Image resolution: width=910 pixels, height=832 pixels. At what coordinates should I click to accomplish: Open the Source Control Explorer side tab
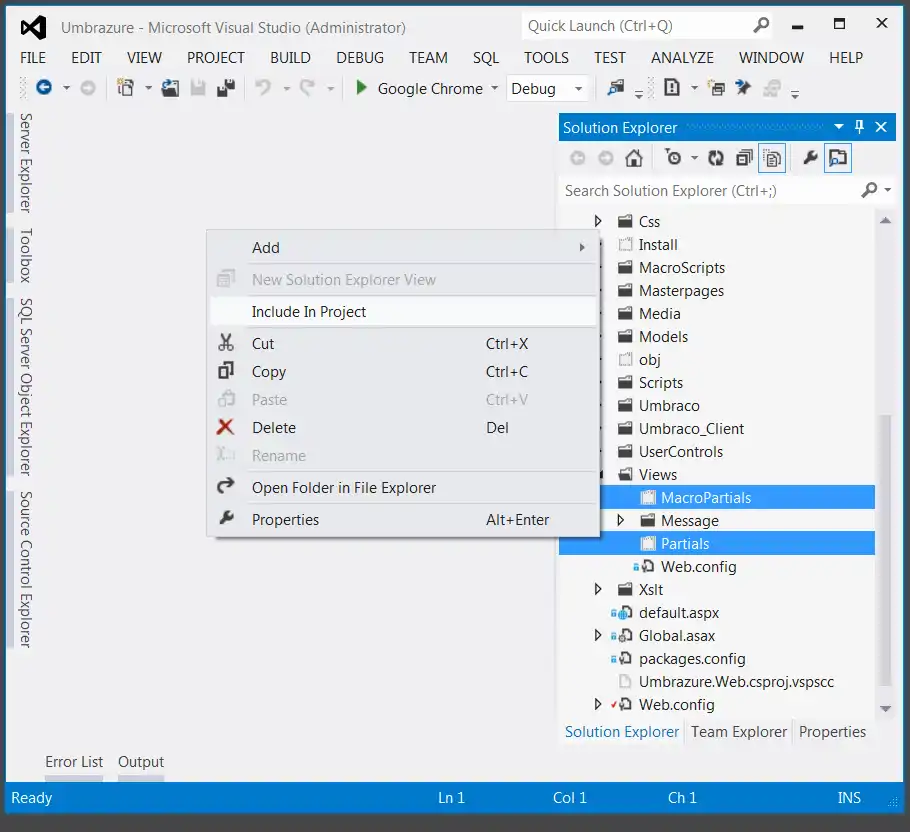[x=26, y=569]
